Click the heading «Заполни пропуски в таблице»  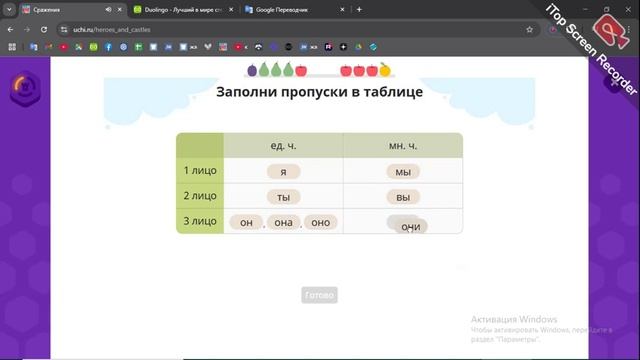pyautogui.click(x=320, y=92)
